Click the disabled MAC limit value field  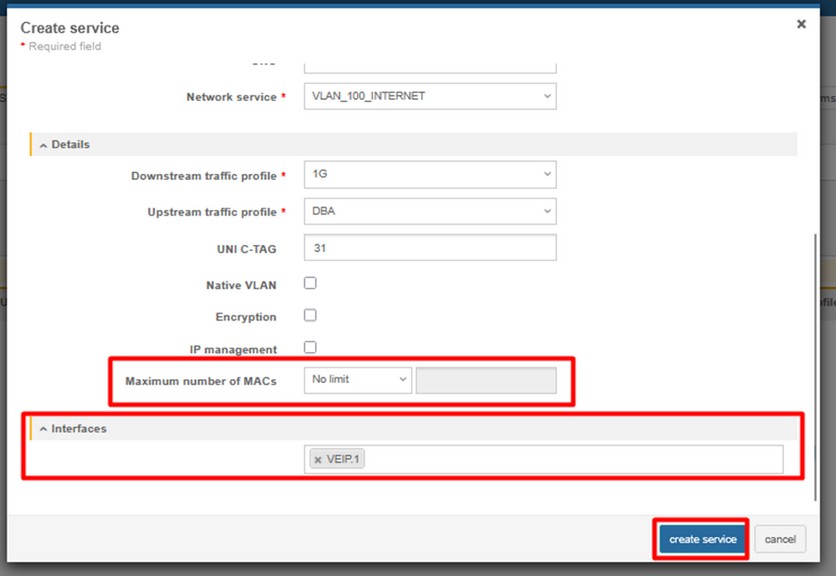pyautogui.click(x=486, y=380)
